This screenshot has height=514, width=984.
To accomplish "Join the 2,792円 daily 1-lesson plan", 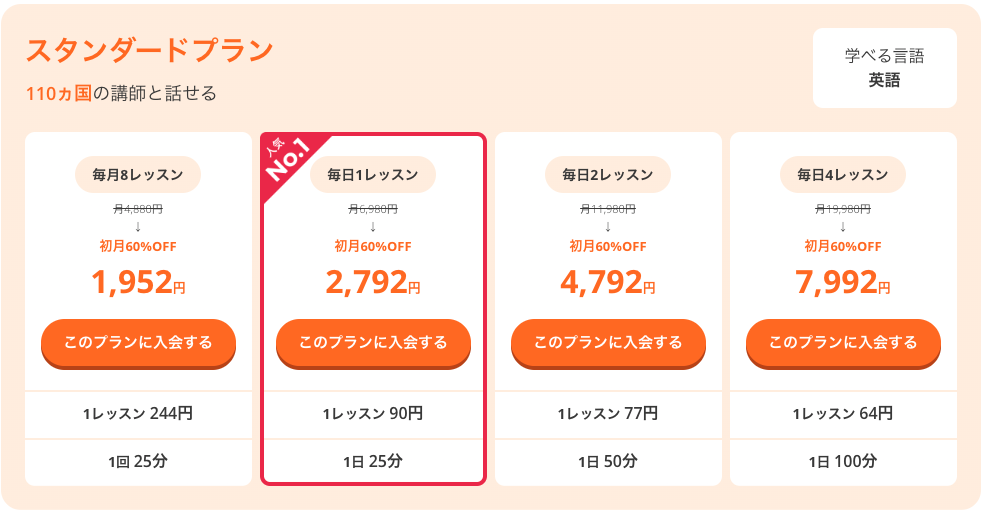I will tap(373, 343).
